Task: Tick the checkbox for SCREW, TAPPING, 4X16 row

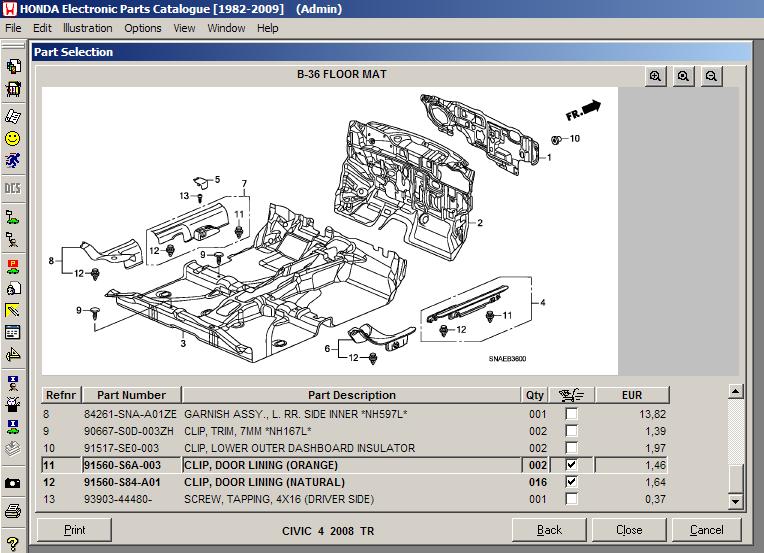Action: pyautogui.click(x=572, y=499)
